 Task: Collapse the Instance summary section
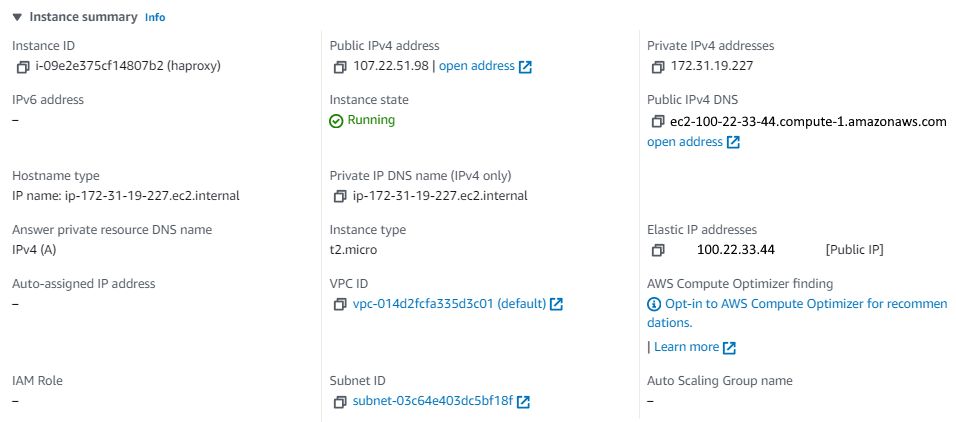(17, 17)
